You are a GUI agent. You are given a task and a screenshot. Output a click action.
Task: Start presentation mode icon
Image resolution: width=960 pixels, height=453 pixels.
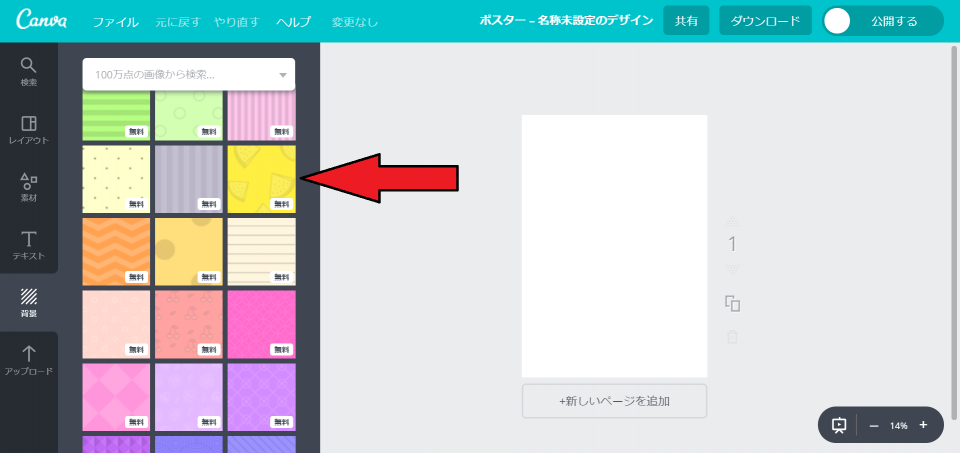pos(839,425)
